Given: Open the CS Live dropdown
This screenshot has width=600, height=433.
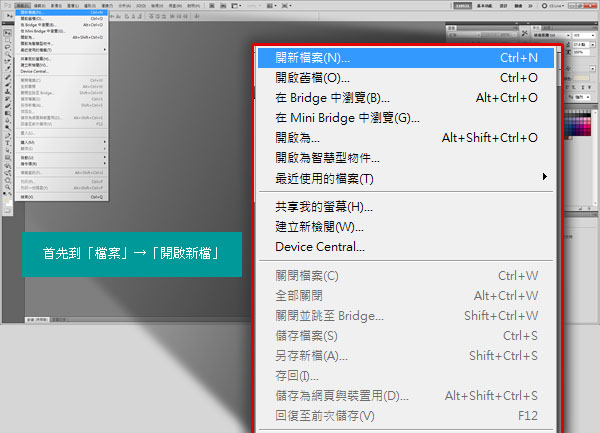Looking at the screenshot, I should pos(553,6).
